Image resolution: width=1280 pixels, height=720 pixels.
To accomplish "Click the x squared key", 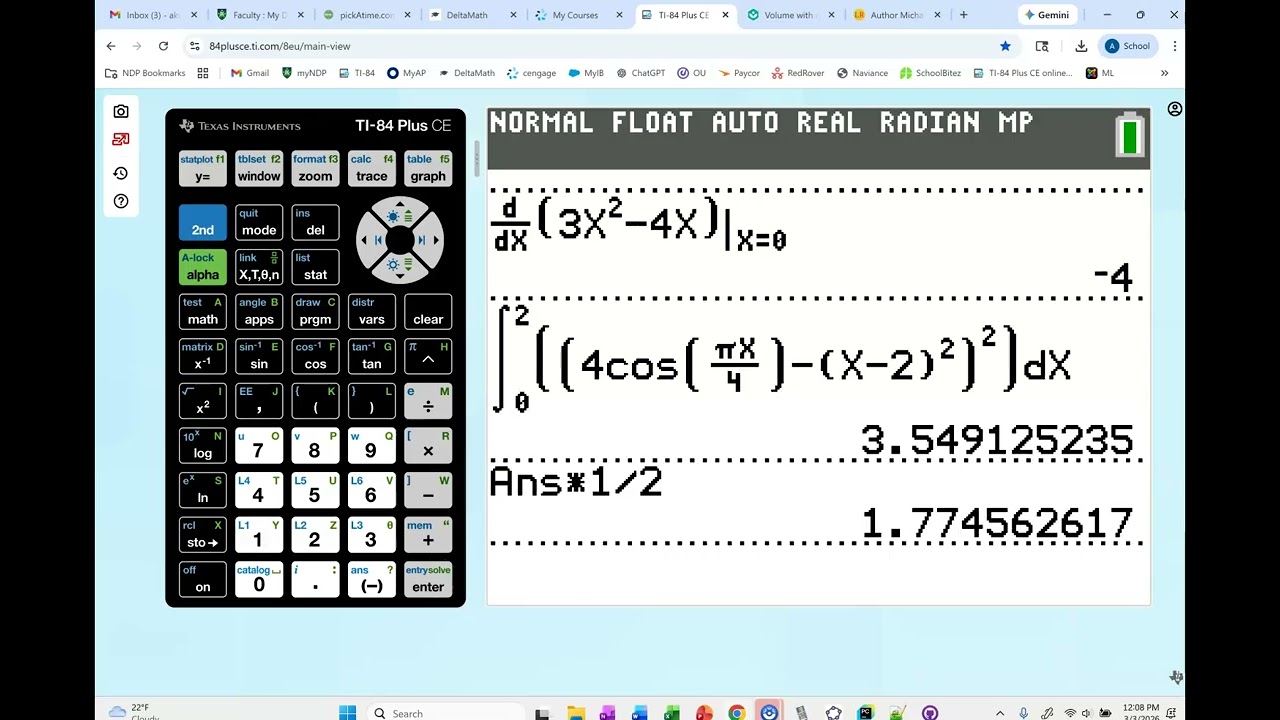I will tap(203, 401).
